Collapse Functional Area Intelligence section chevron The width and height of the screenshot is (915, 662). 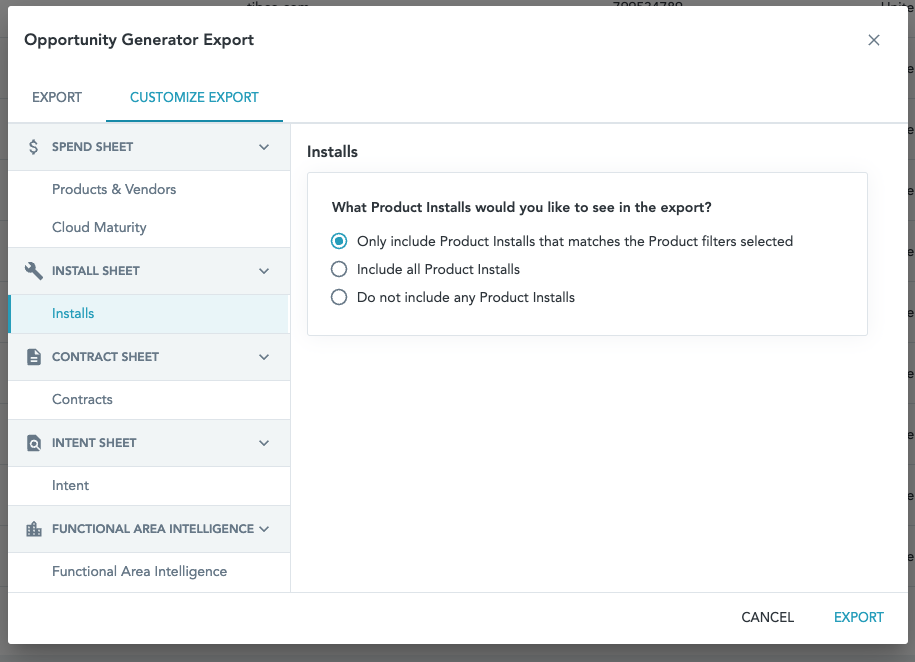(x=264, y=529)
